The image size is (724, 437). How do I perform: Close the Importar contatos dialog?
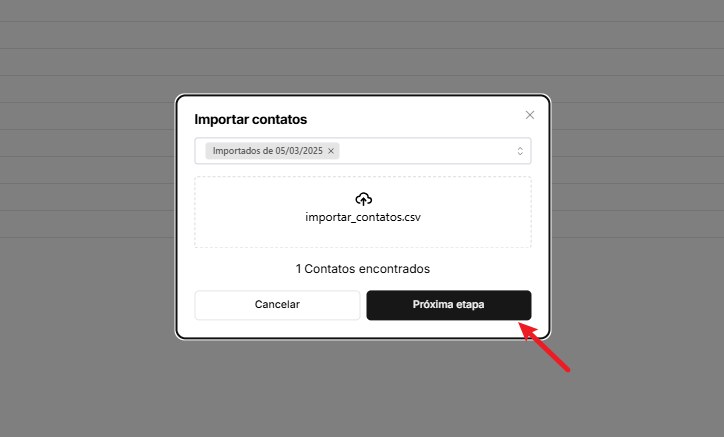(530, 115)
